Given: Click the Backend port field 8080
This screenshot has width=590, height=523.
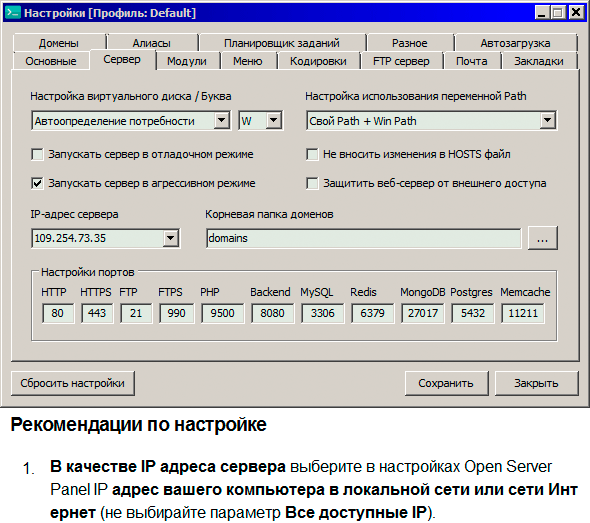Looking at the screenshot, I should 272,313.
